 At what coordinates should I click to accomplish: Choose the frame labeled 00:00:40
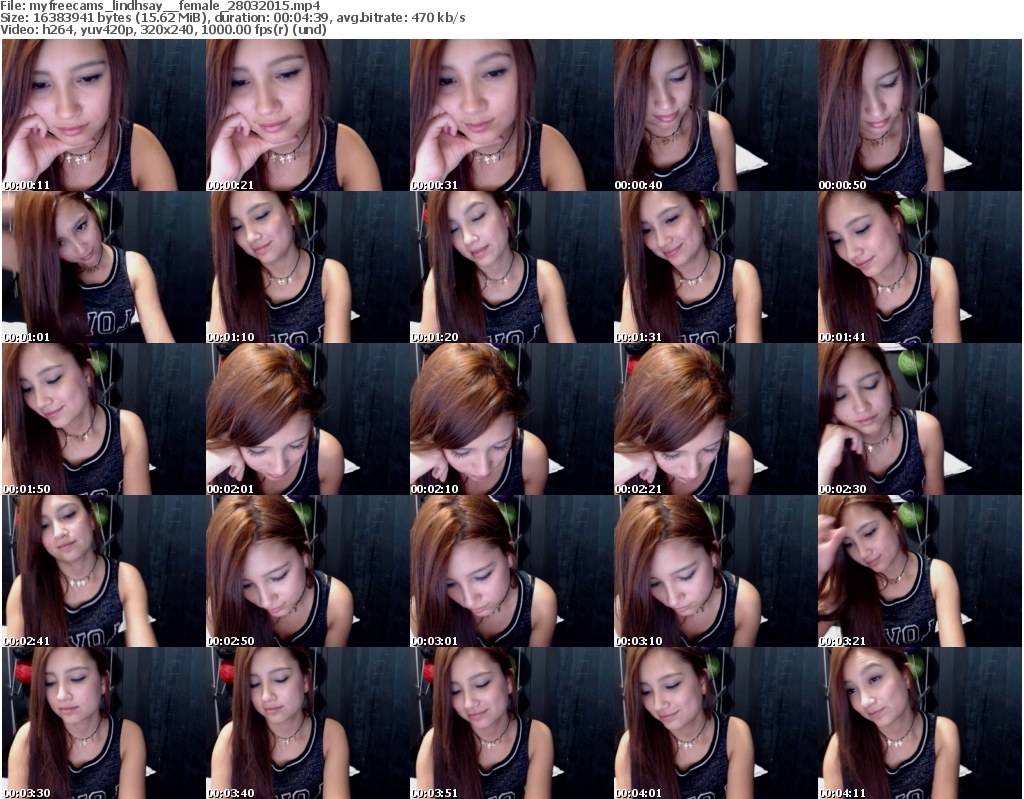click(x=715, y=115)
